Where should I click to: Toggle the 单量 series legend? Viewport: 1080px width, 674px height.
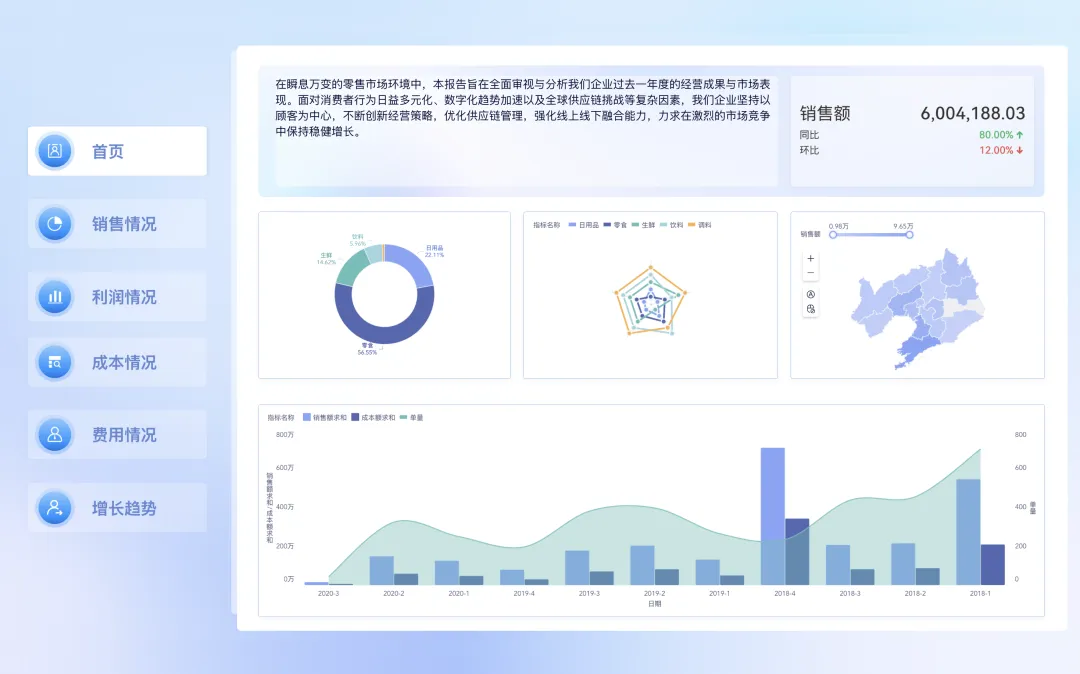411,417
